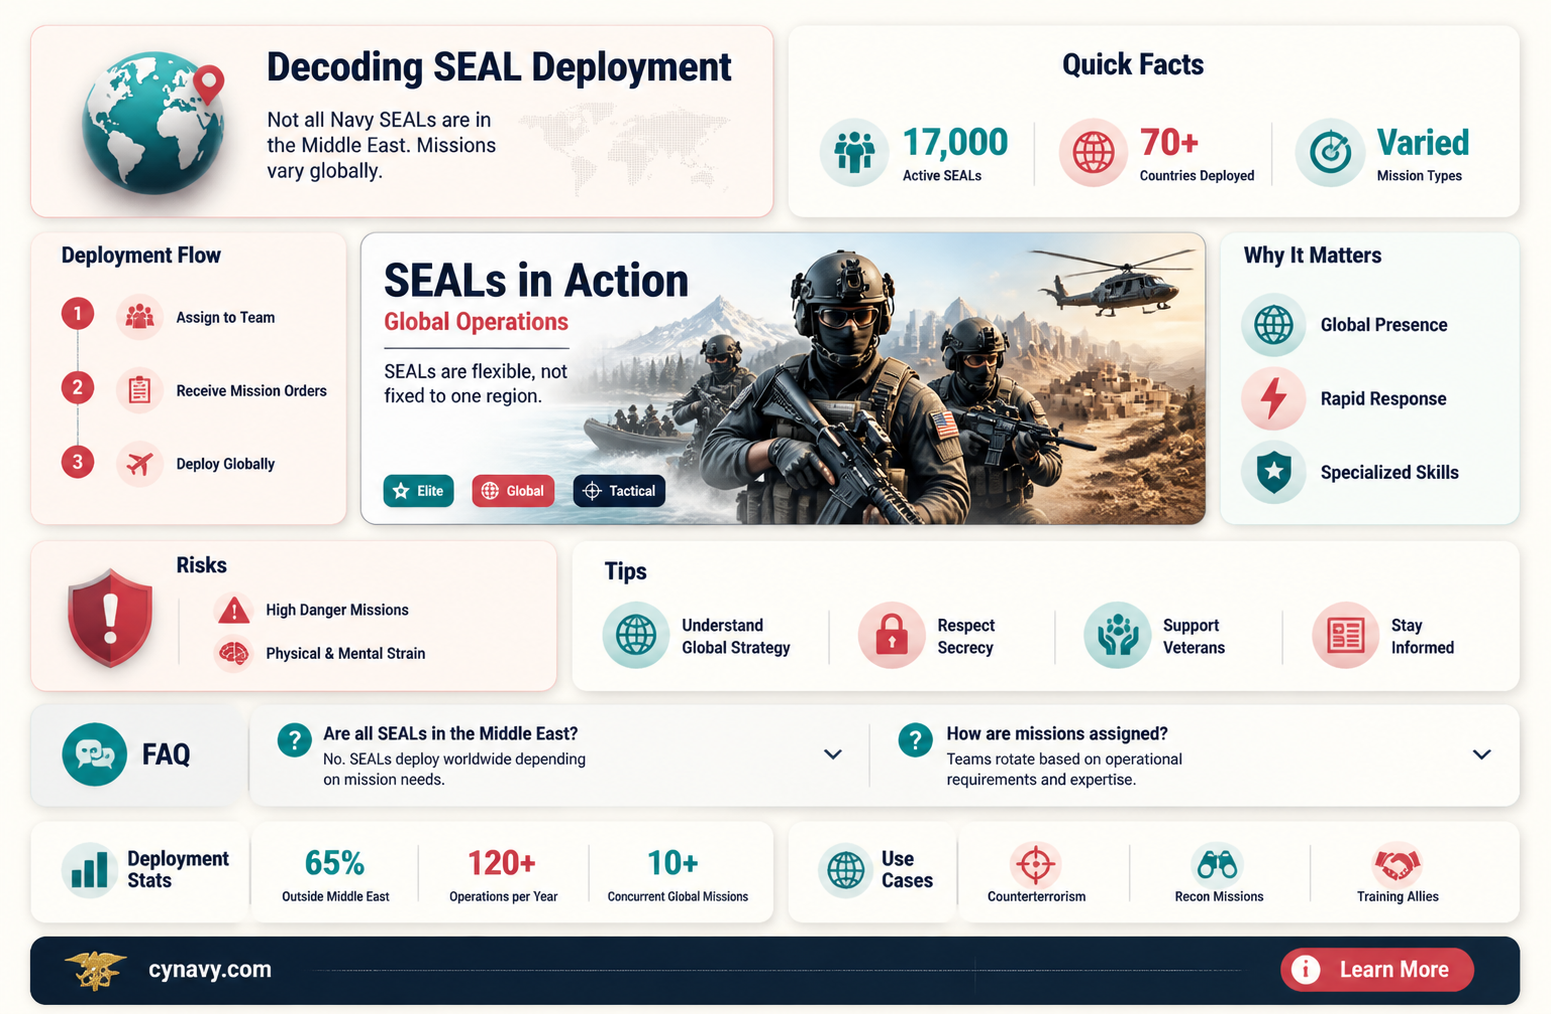Click the '65%' Outside Middle East stat
The width and height of the screenshot is (1551, 1014).
click(335, 863)
